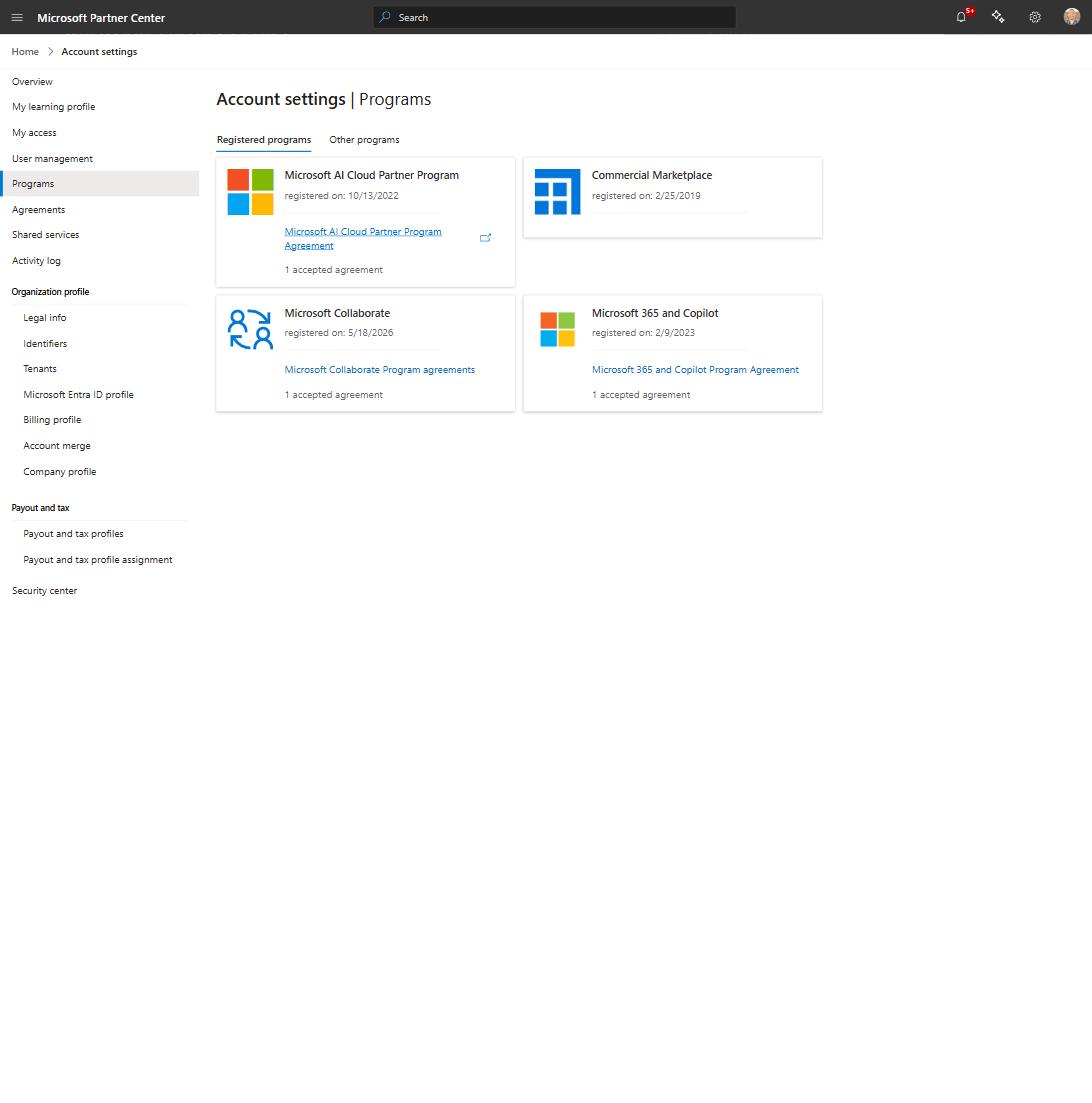The width and height of the screenshot is (1092, 1103).
Task: Click the Microsoft Partner Center header title
Action: 101,18
